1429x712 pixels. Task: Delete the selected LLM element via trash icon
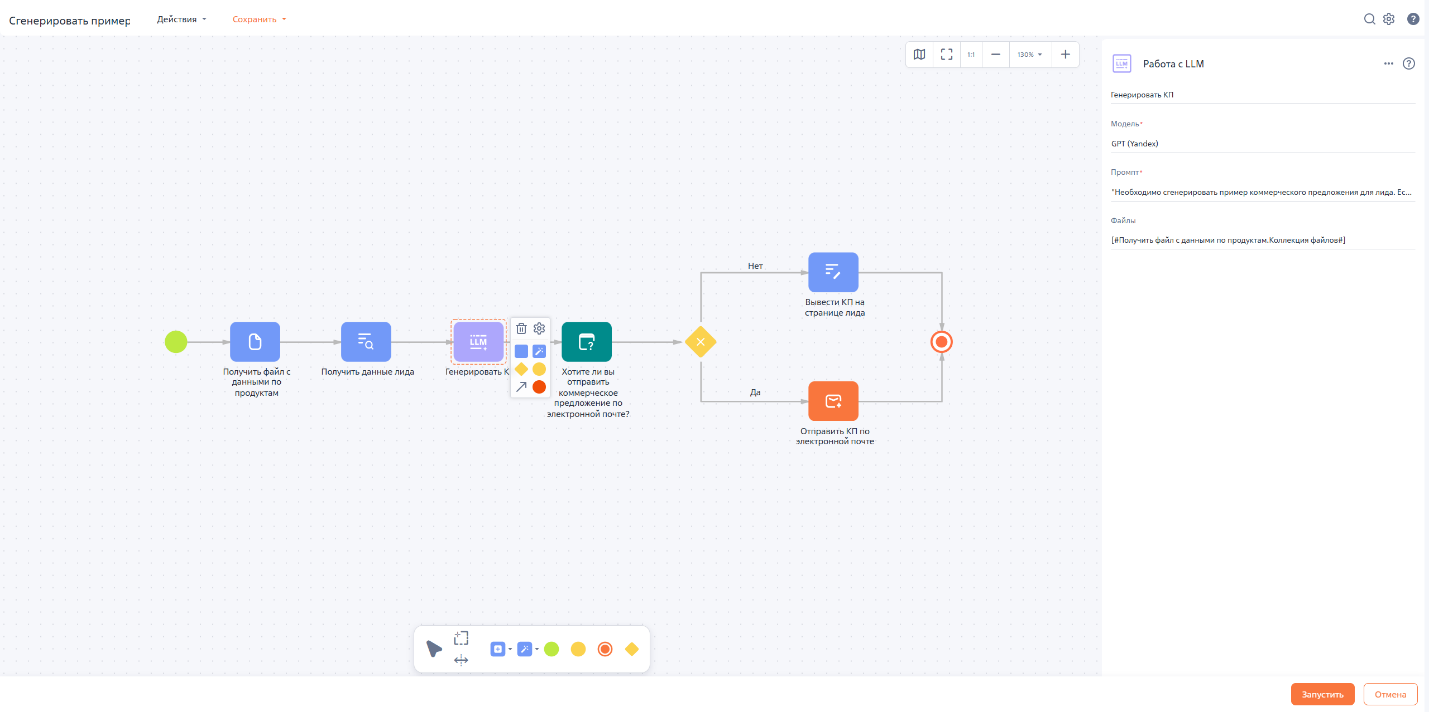521,328
